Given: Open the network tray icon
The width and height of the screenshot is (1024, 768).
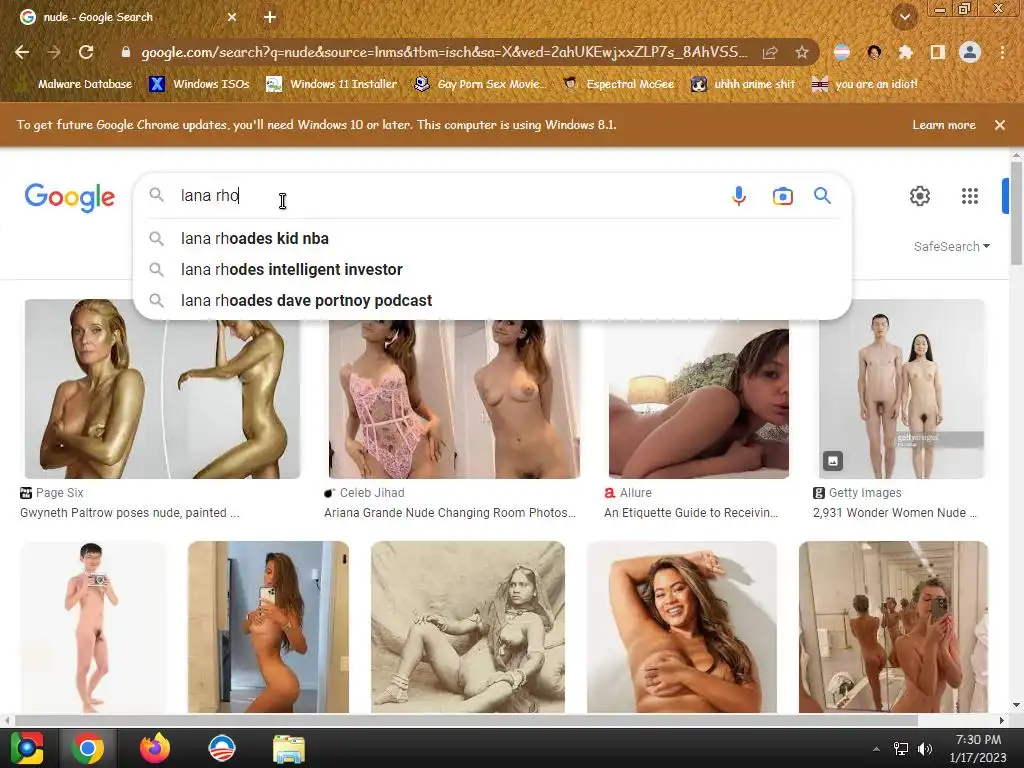Looking at the screenshot, I should (x=901, y=748).
